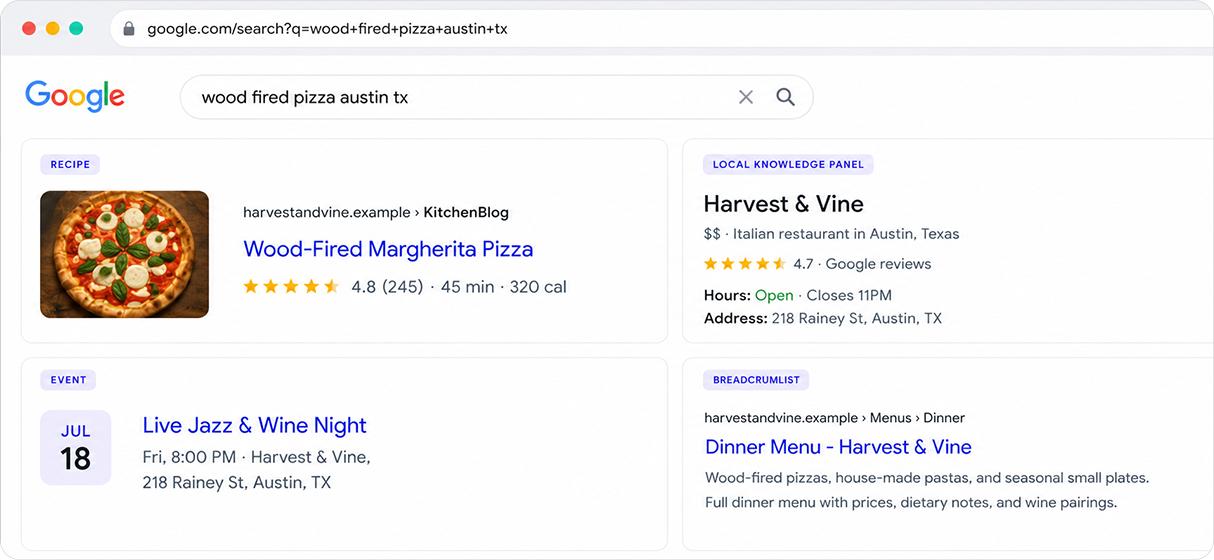Image resolution: width=1214 pixels, height=560 pixels.
Task: Click the LOCAL KNOWLEDGE PANEL badge
Action: point(788,164)
